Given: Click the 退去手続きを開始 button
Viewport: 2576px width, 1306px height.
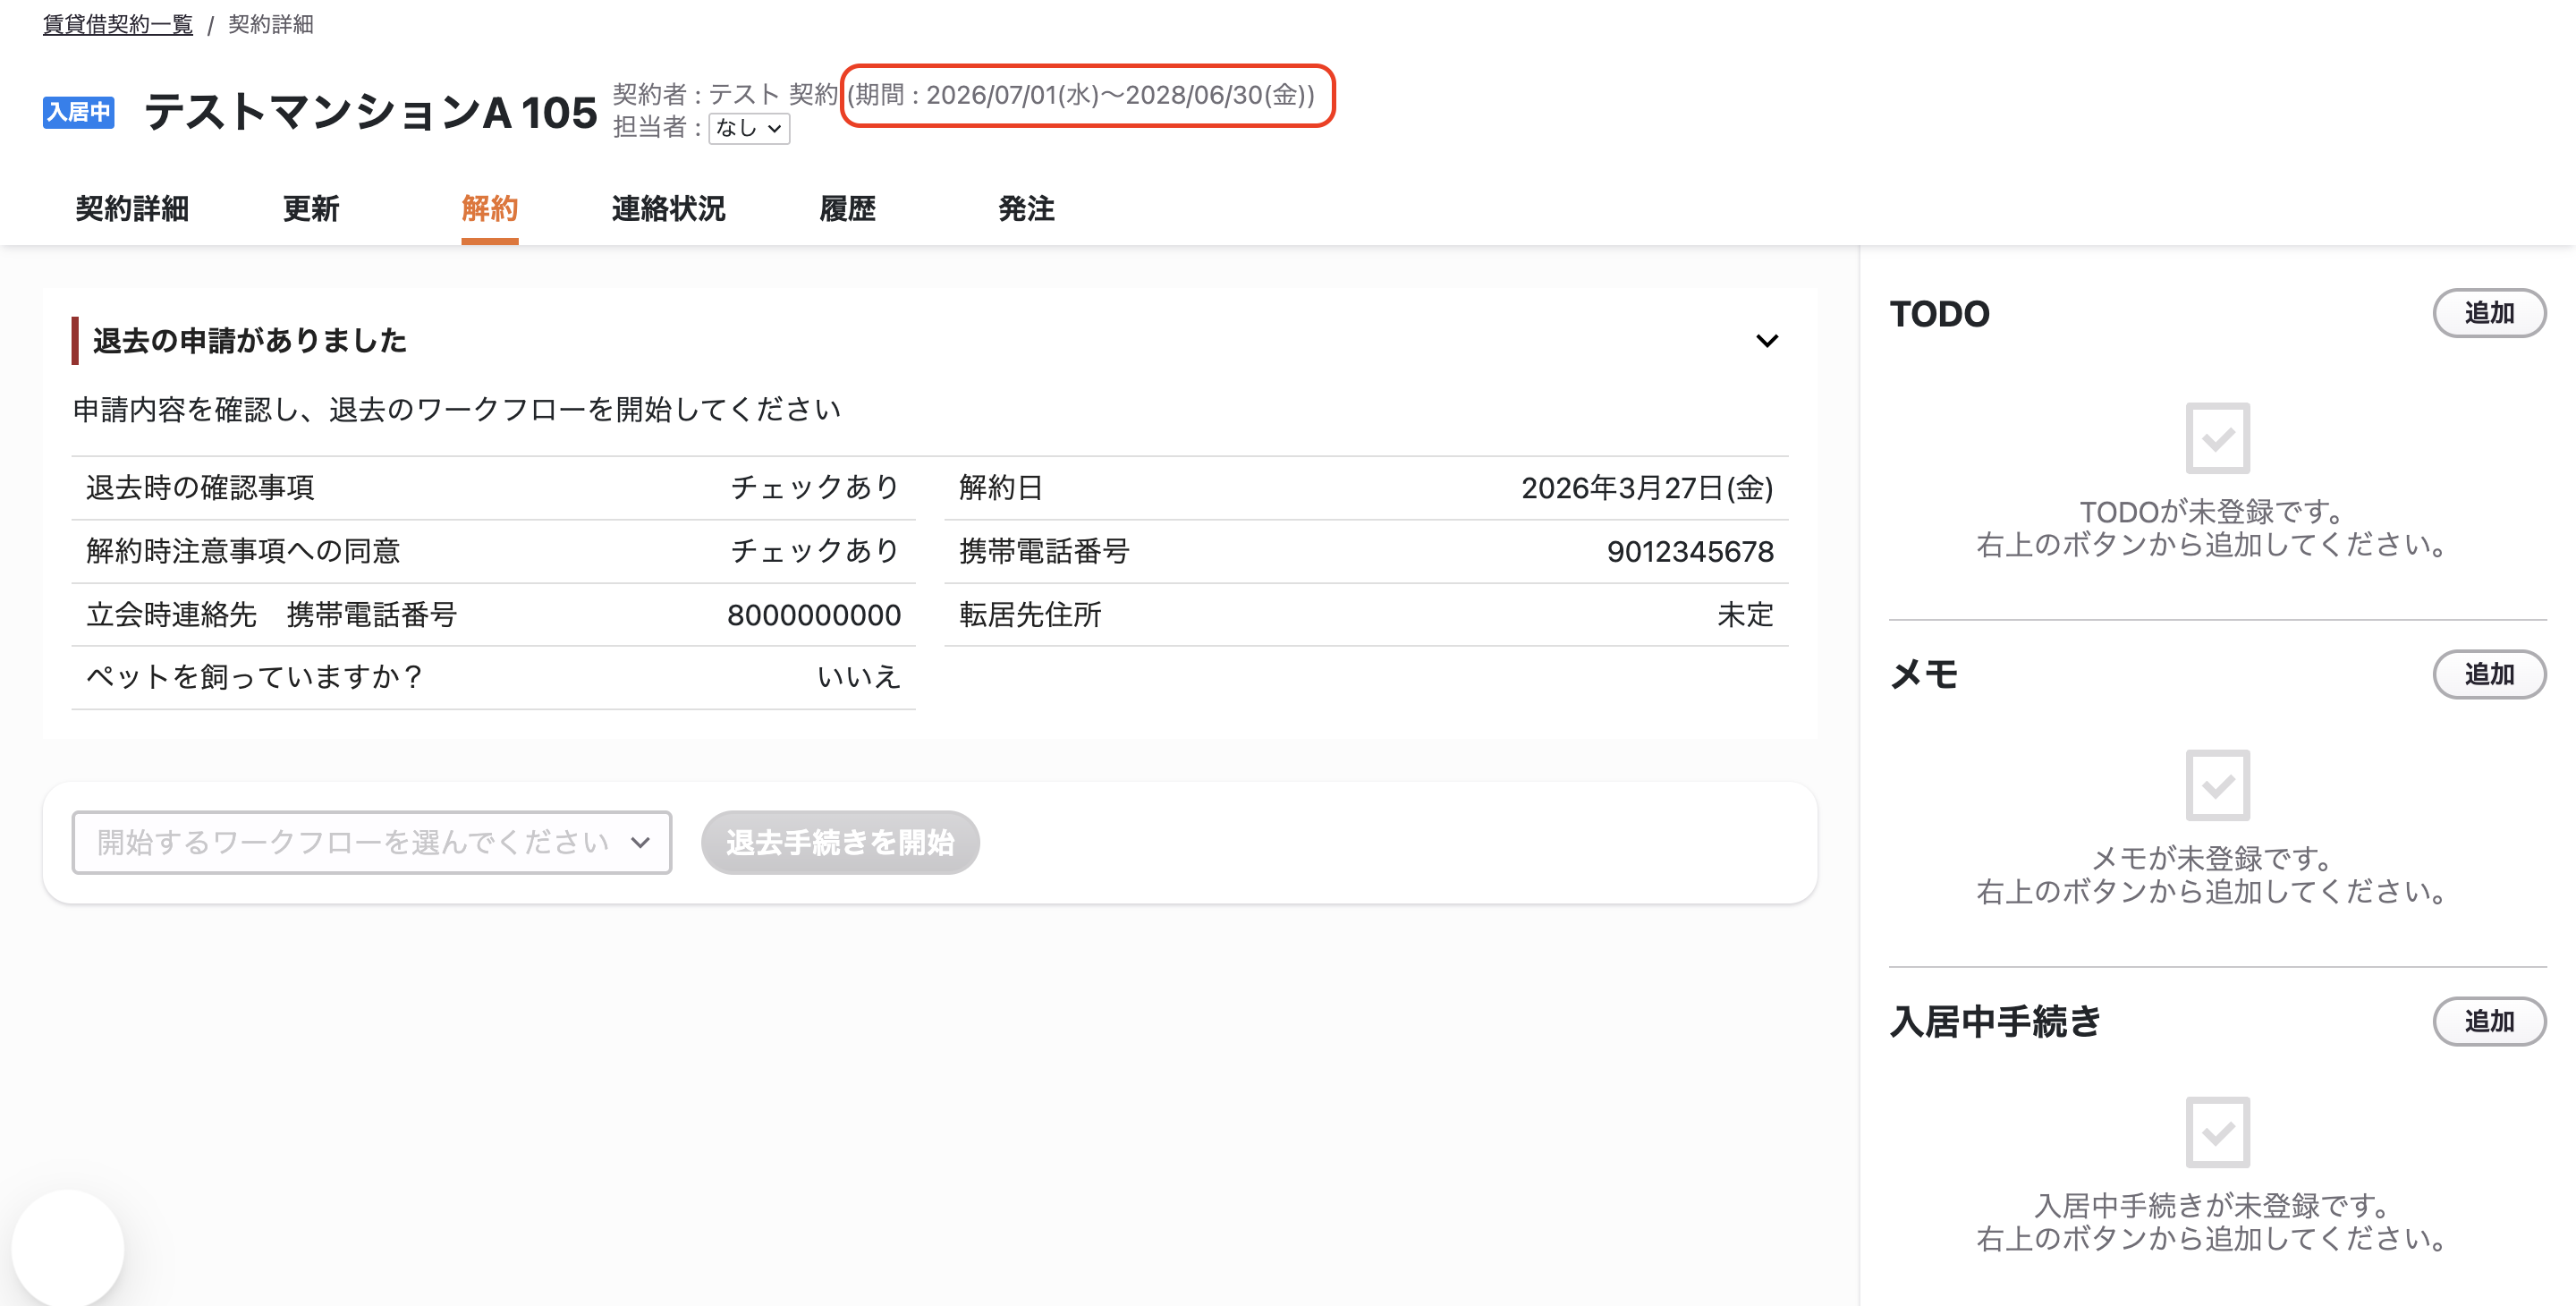Looking at the screenshot, I should click(840, 842).
